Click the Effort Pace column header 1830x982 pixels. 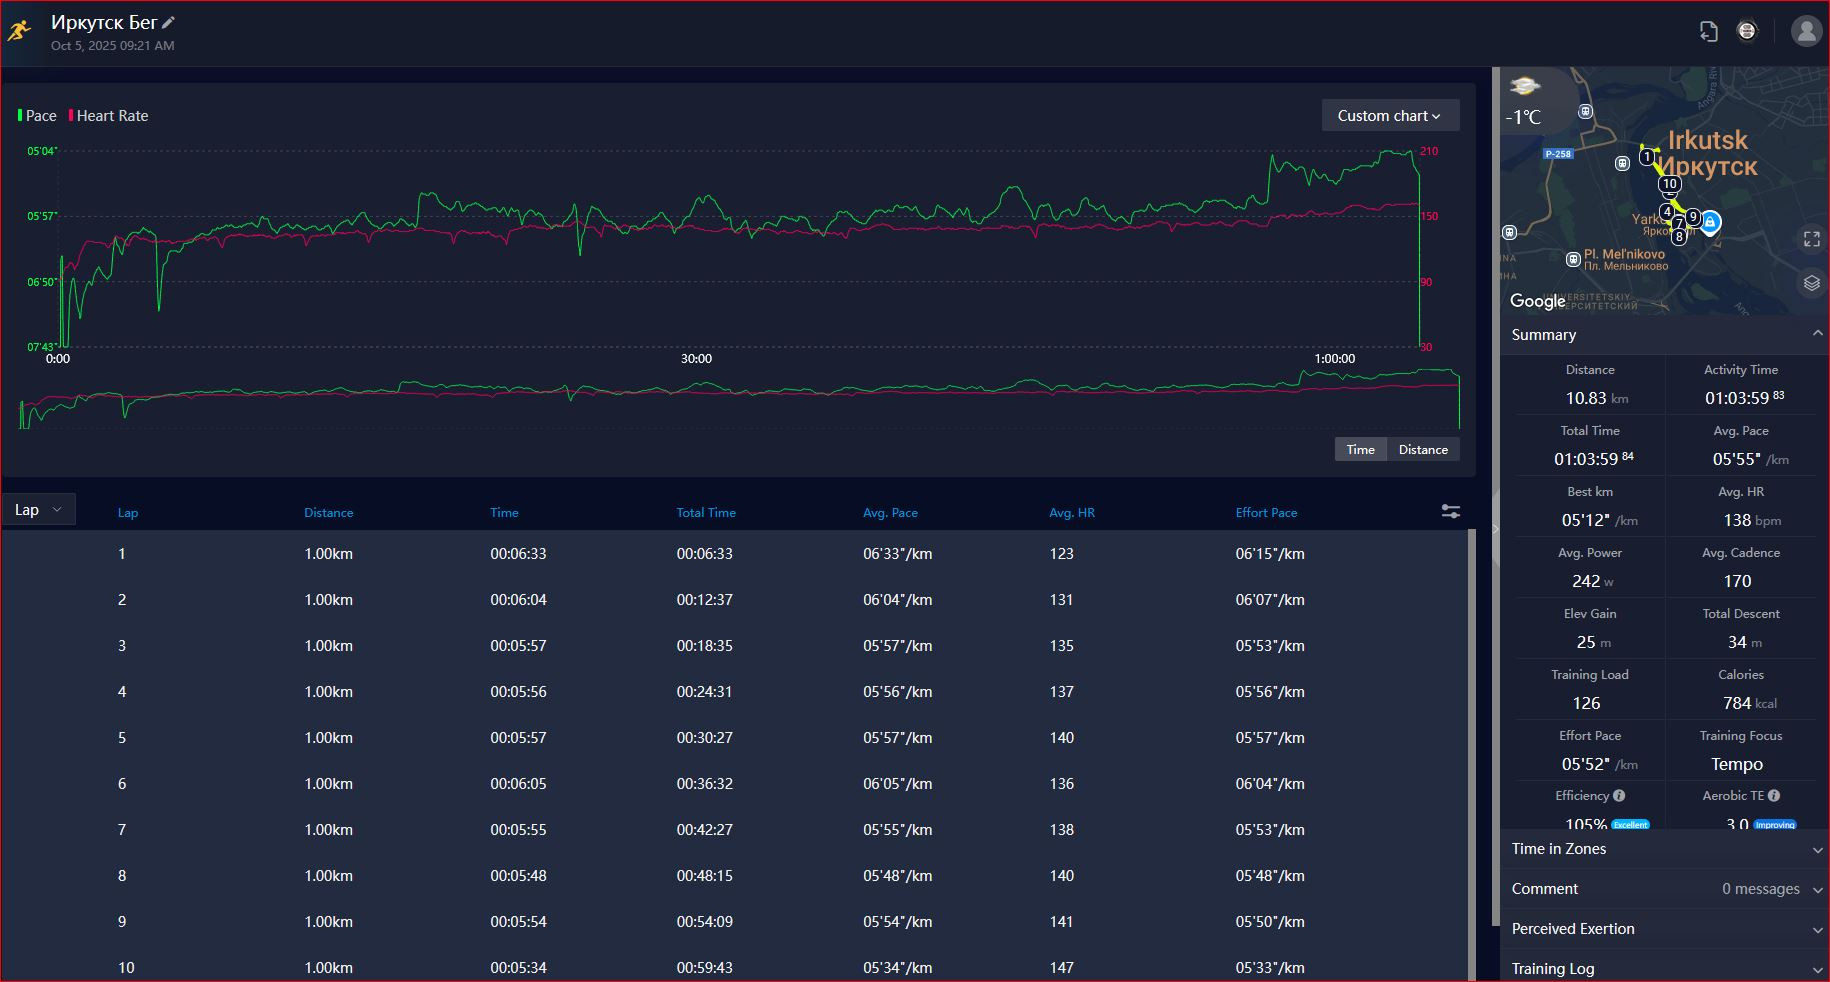click(x=1266, y=512)
